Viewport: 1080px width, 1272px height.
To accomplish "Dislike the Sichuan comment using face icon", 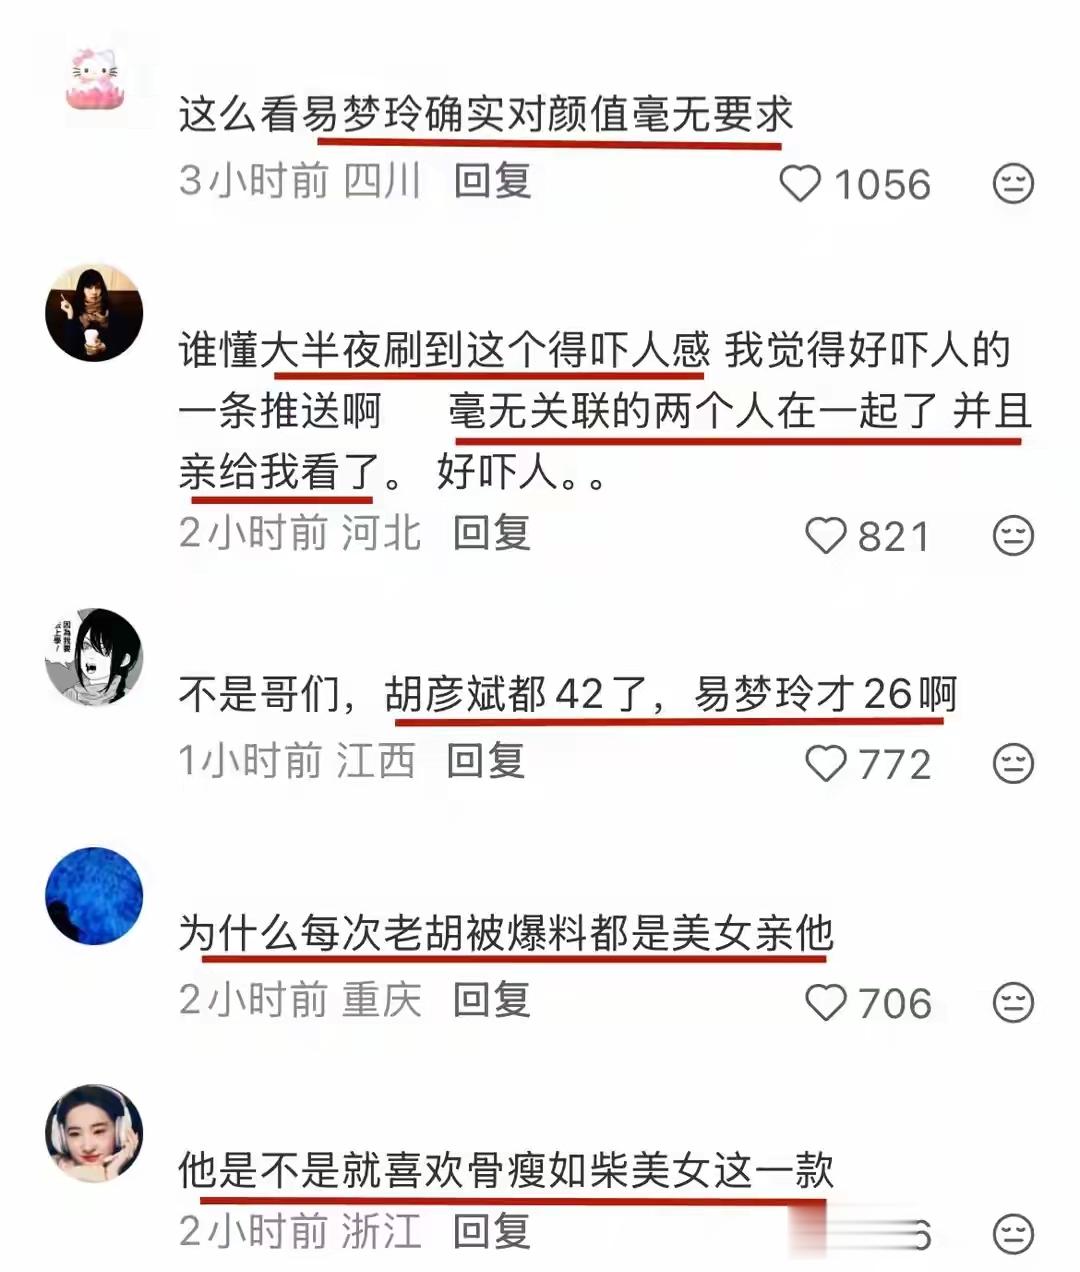I will click(1012, 184).
